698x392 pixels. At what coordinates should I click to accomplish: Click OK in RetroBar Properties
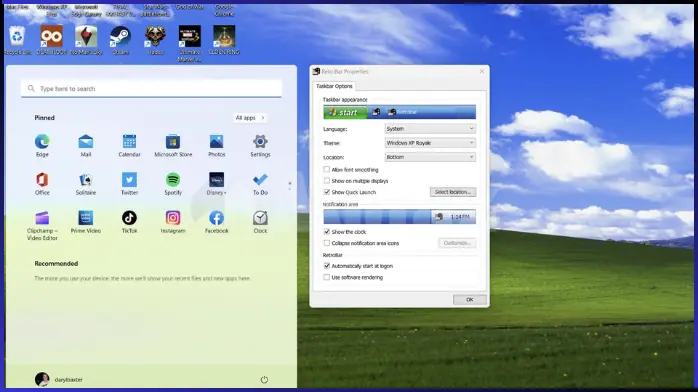point(470,299)
